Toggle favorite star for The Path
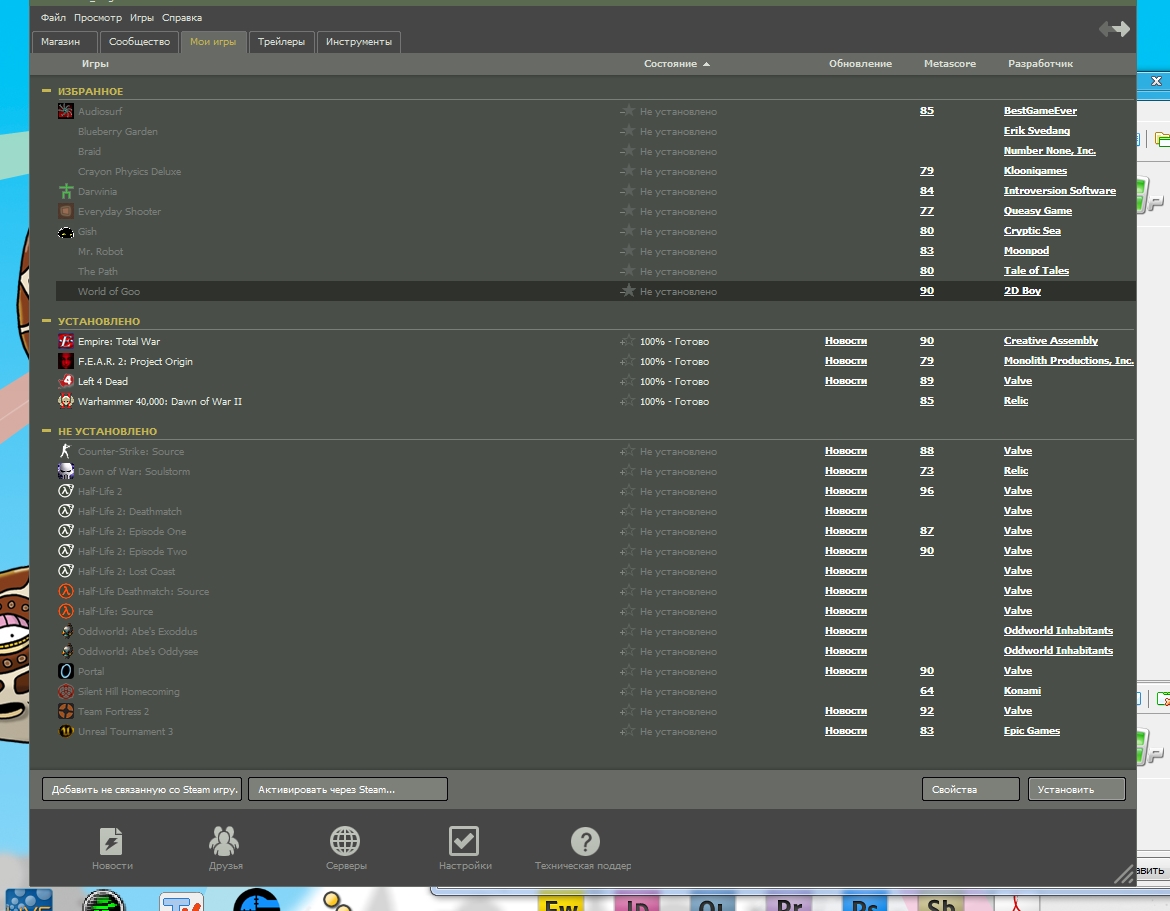1170x911 pixels. click(x=628, y=271)
